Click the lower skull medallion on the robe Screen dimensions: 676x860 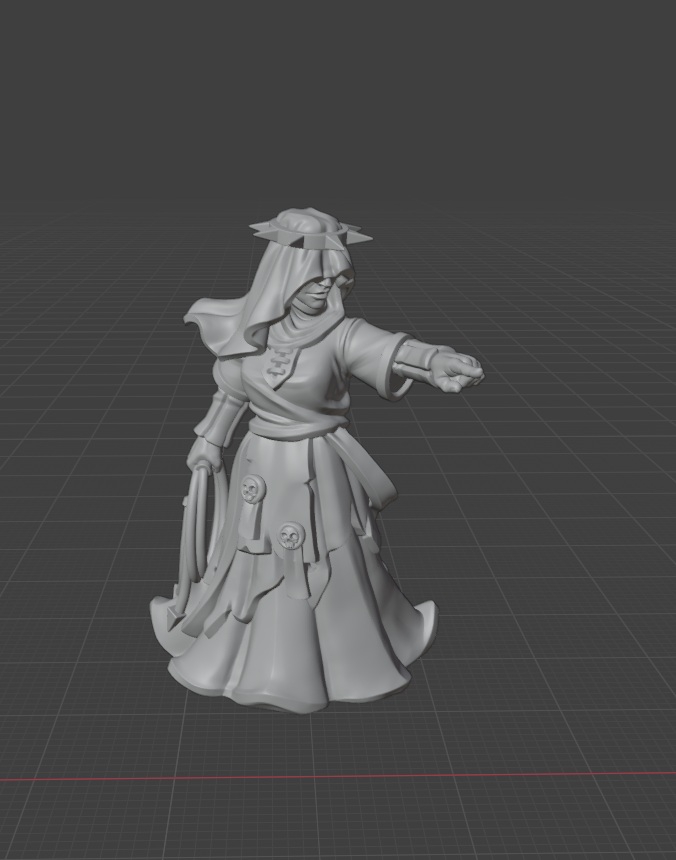pos(289,537)
